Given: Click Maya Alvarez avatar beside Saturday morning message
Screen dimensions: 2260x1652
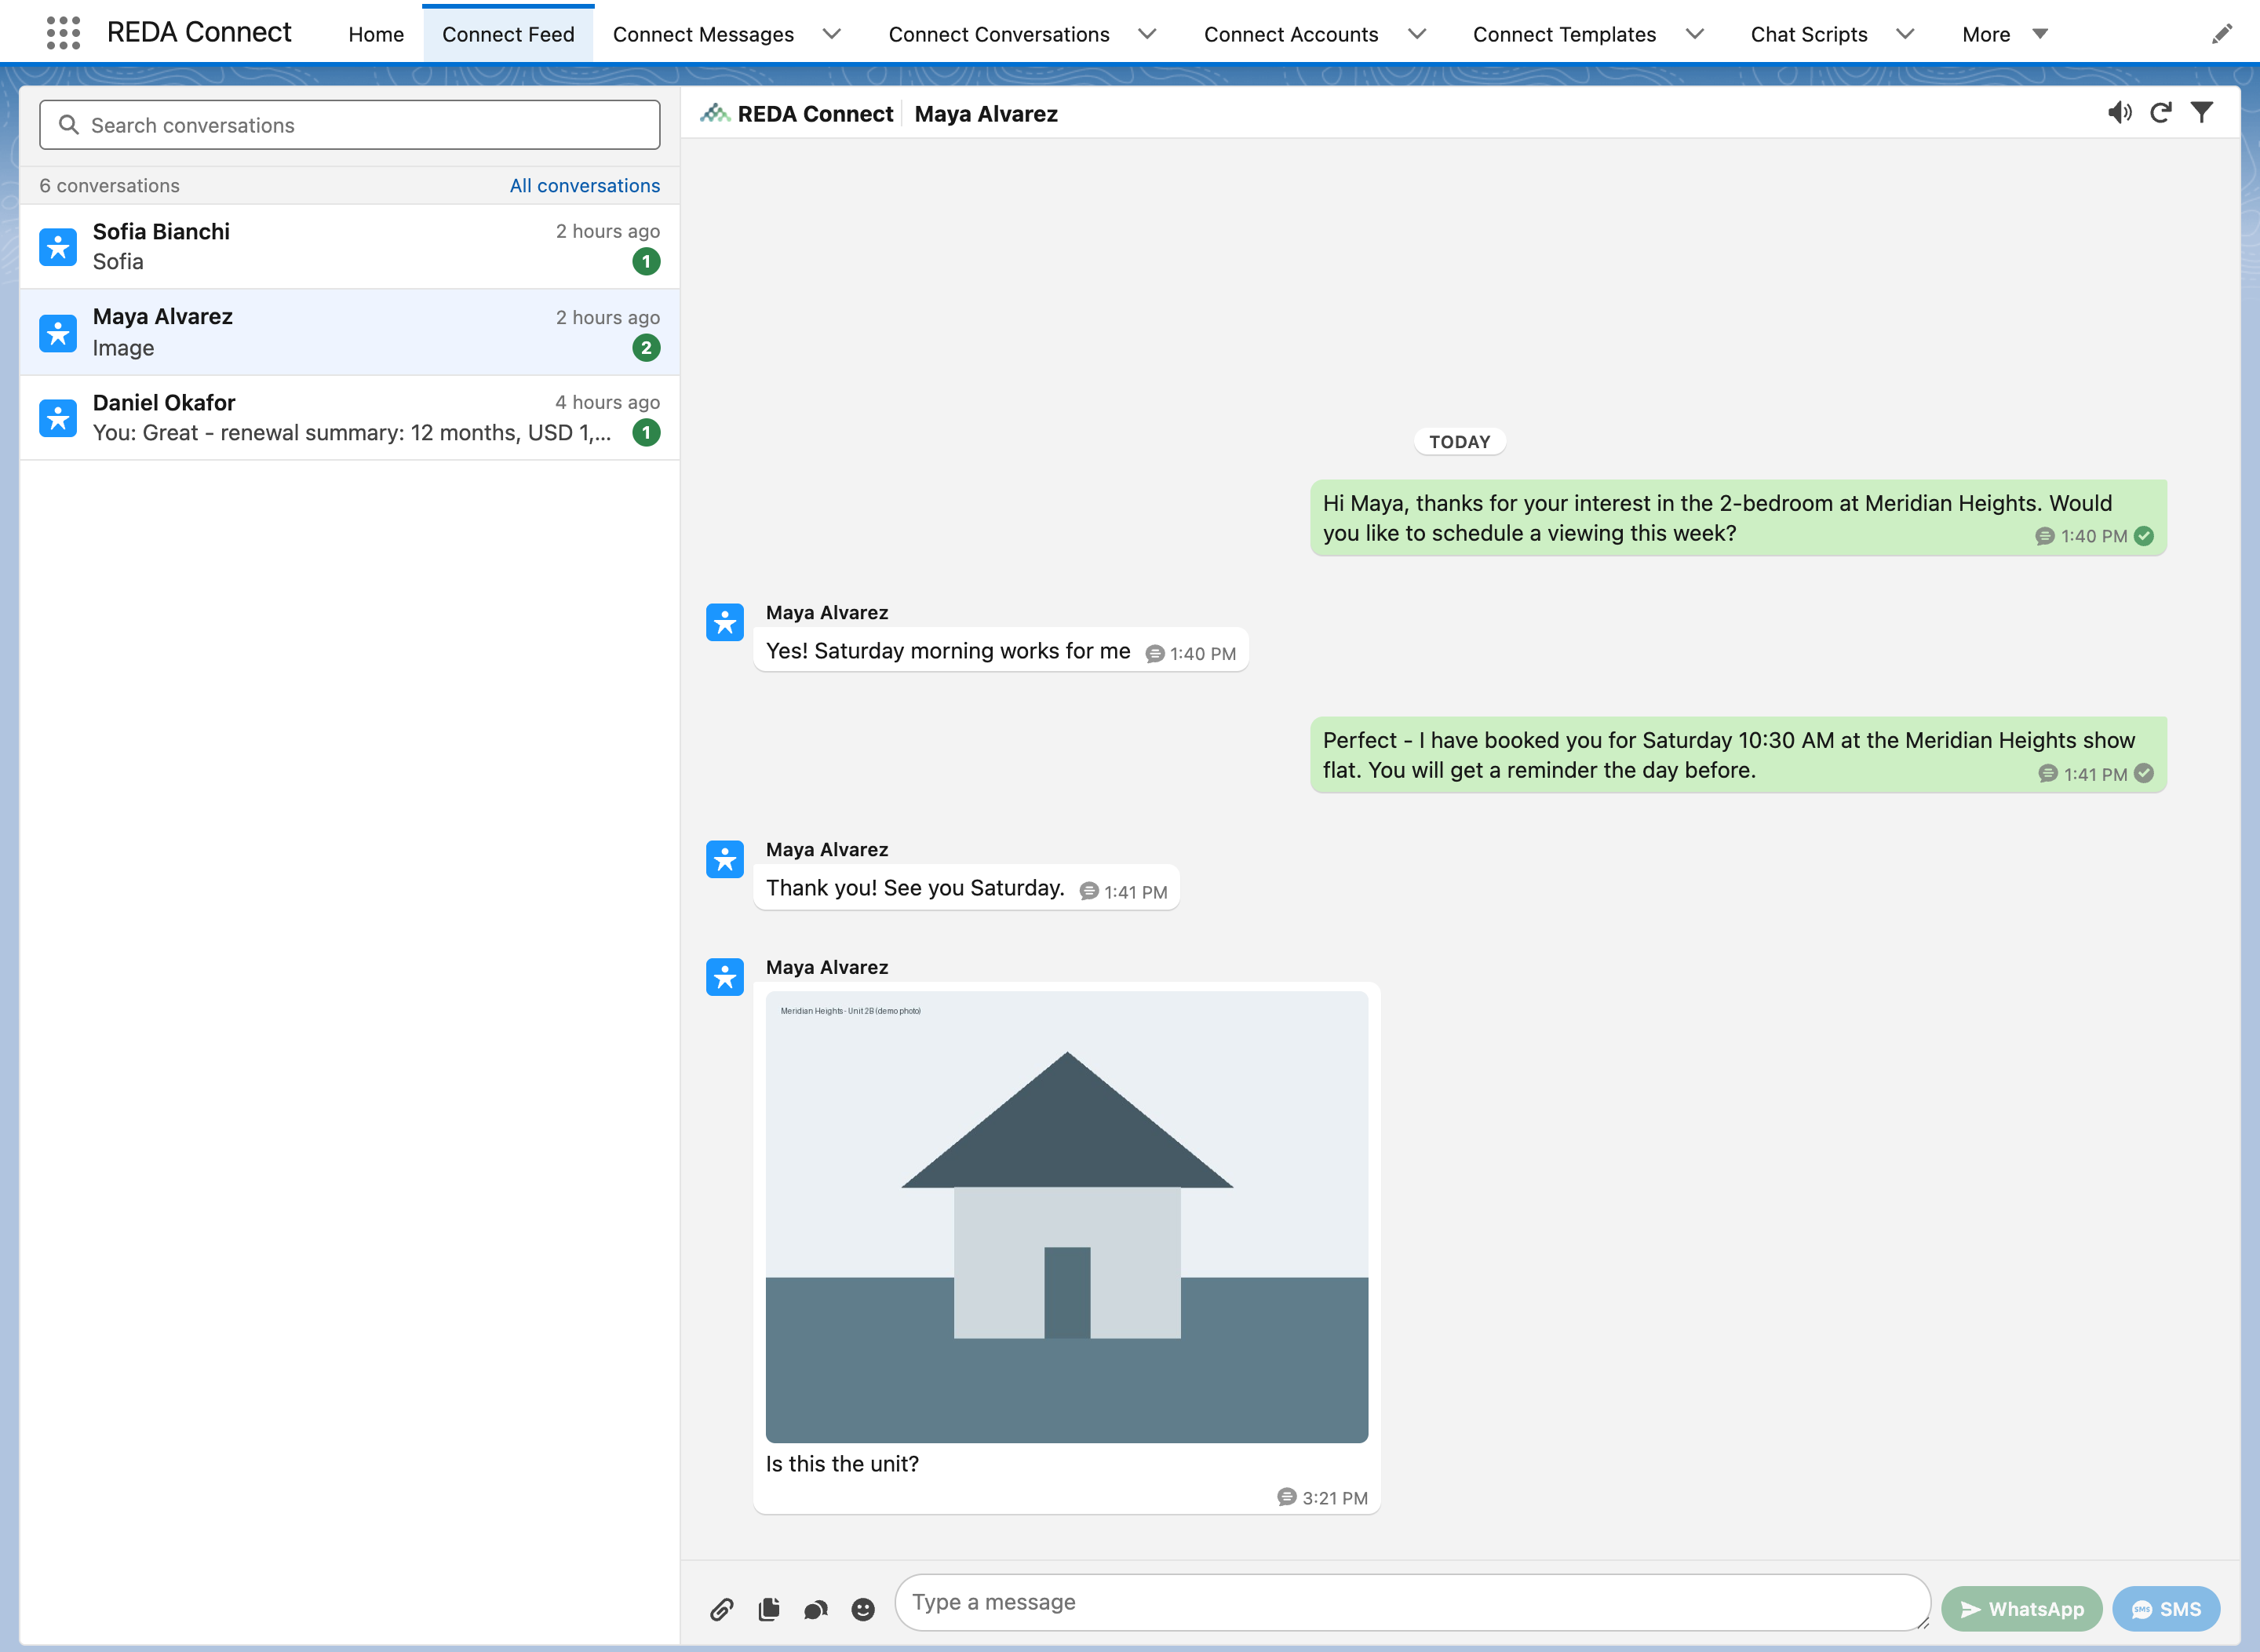Looking at the screenshot, I should coord(725,622).
